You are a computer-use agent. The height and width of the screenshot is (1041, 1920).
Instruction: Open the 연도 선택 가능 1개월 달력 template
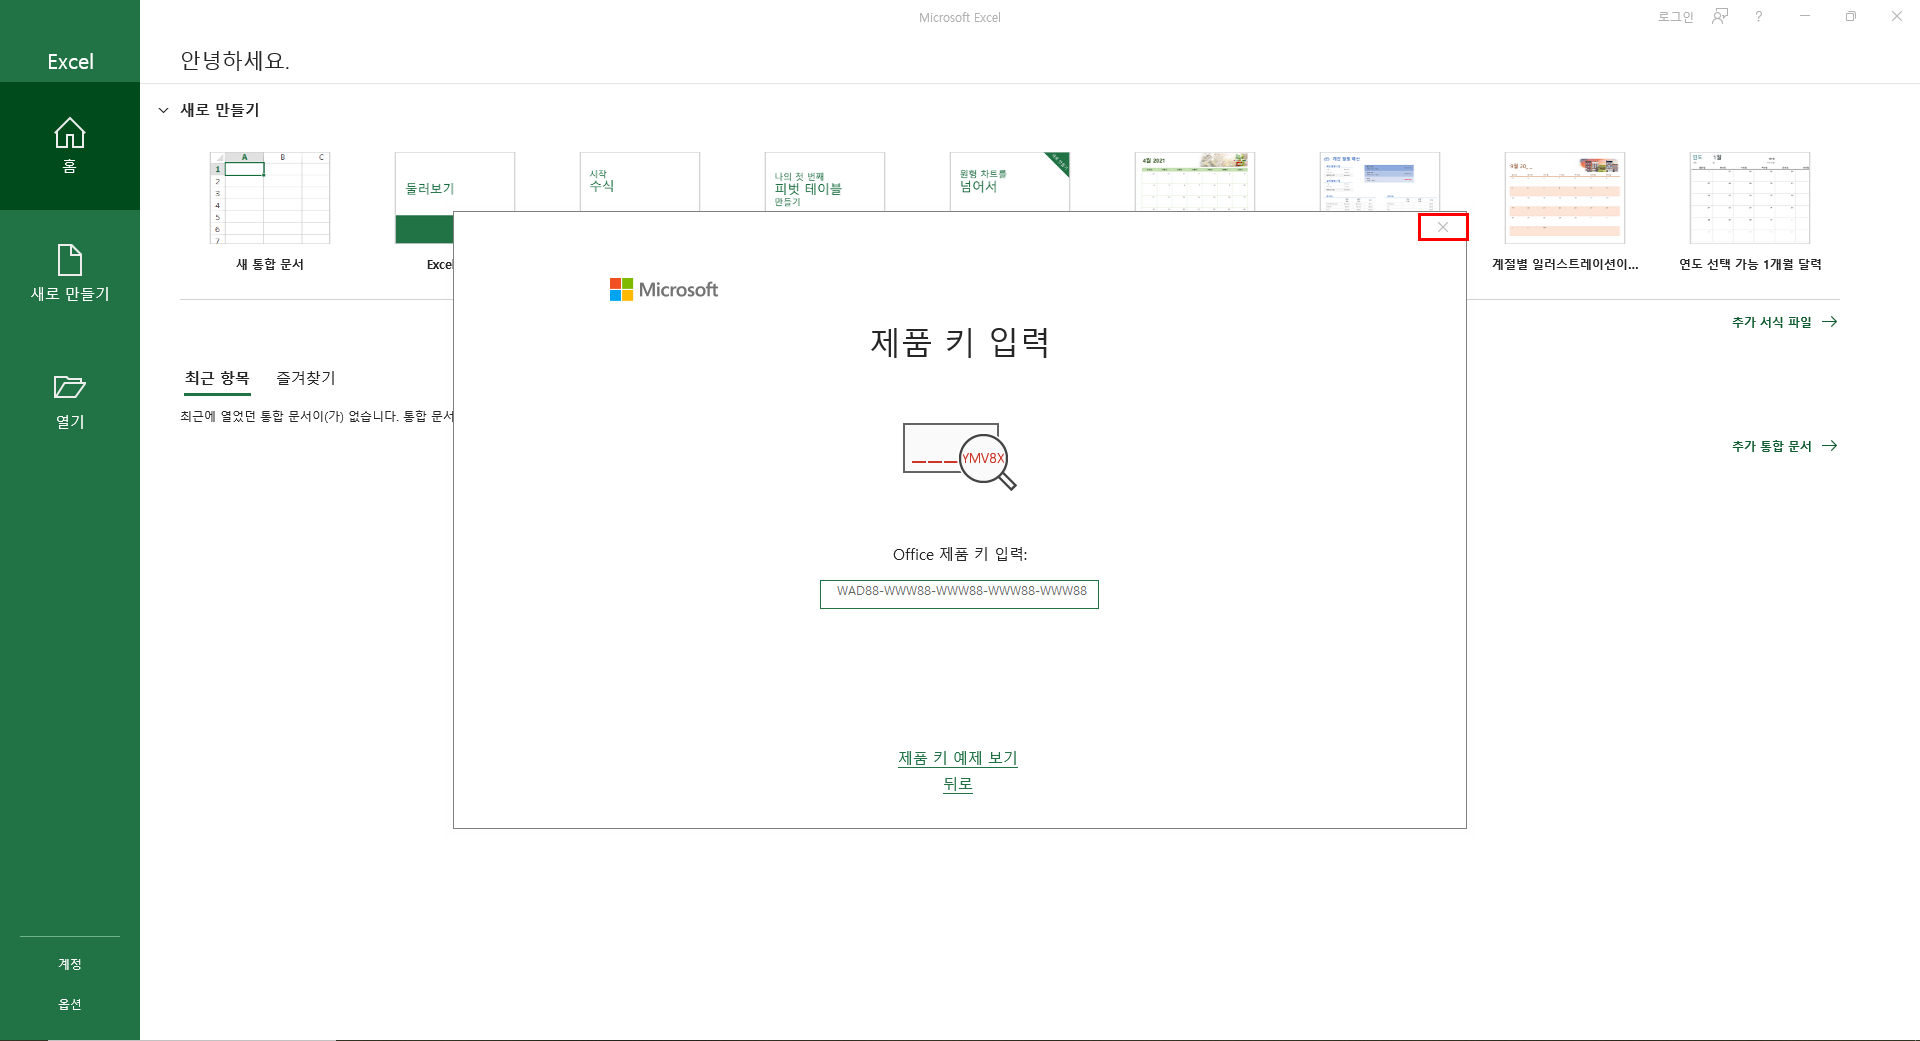1750,211
